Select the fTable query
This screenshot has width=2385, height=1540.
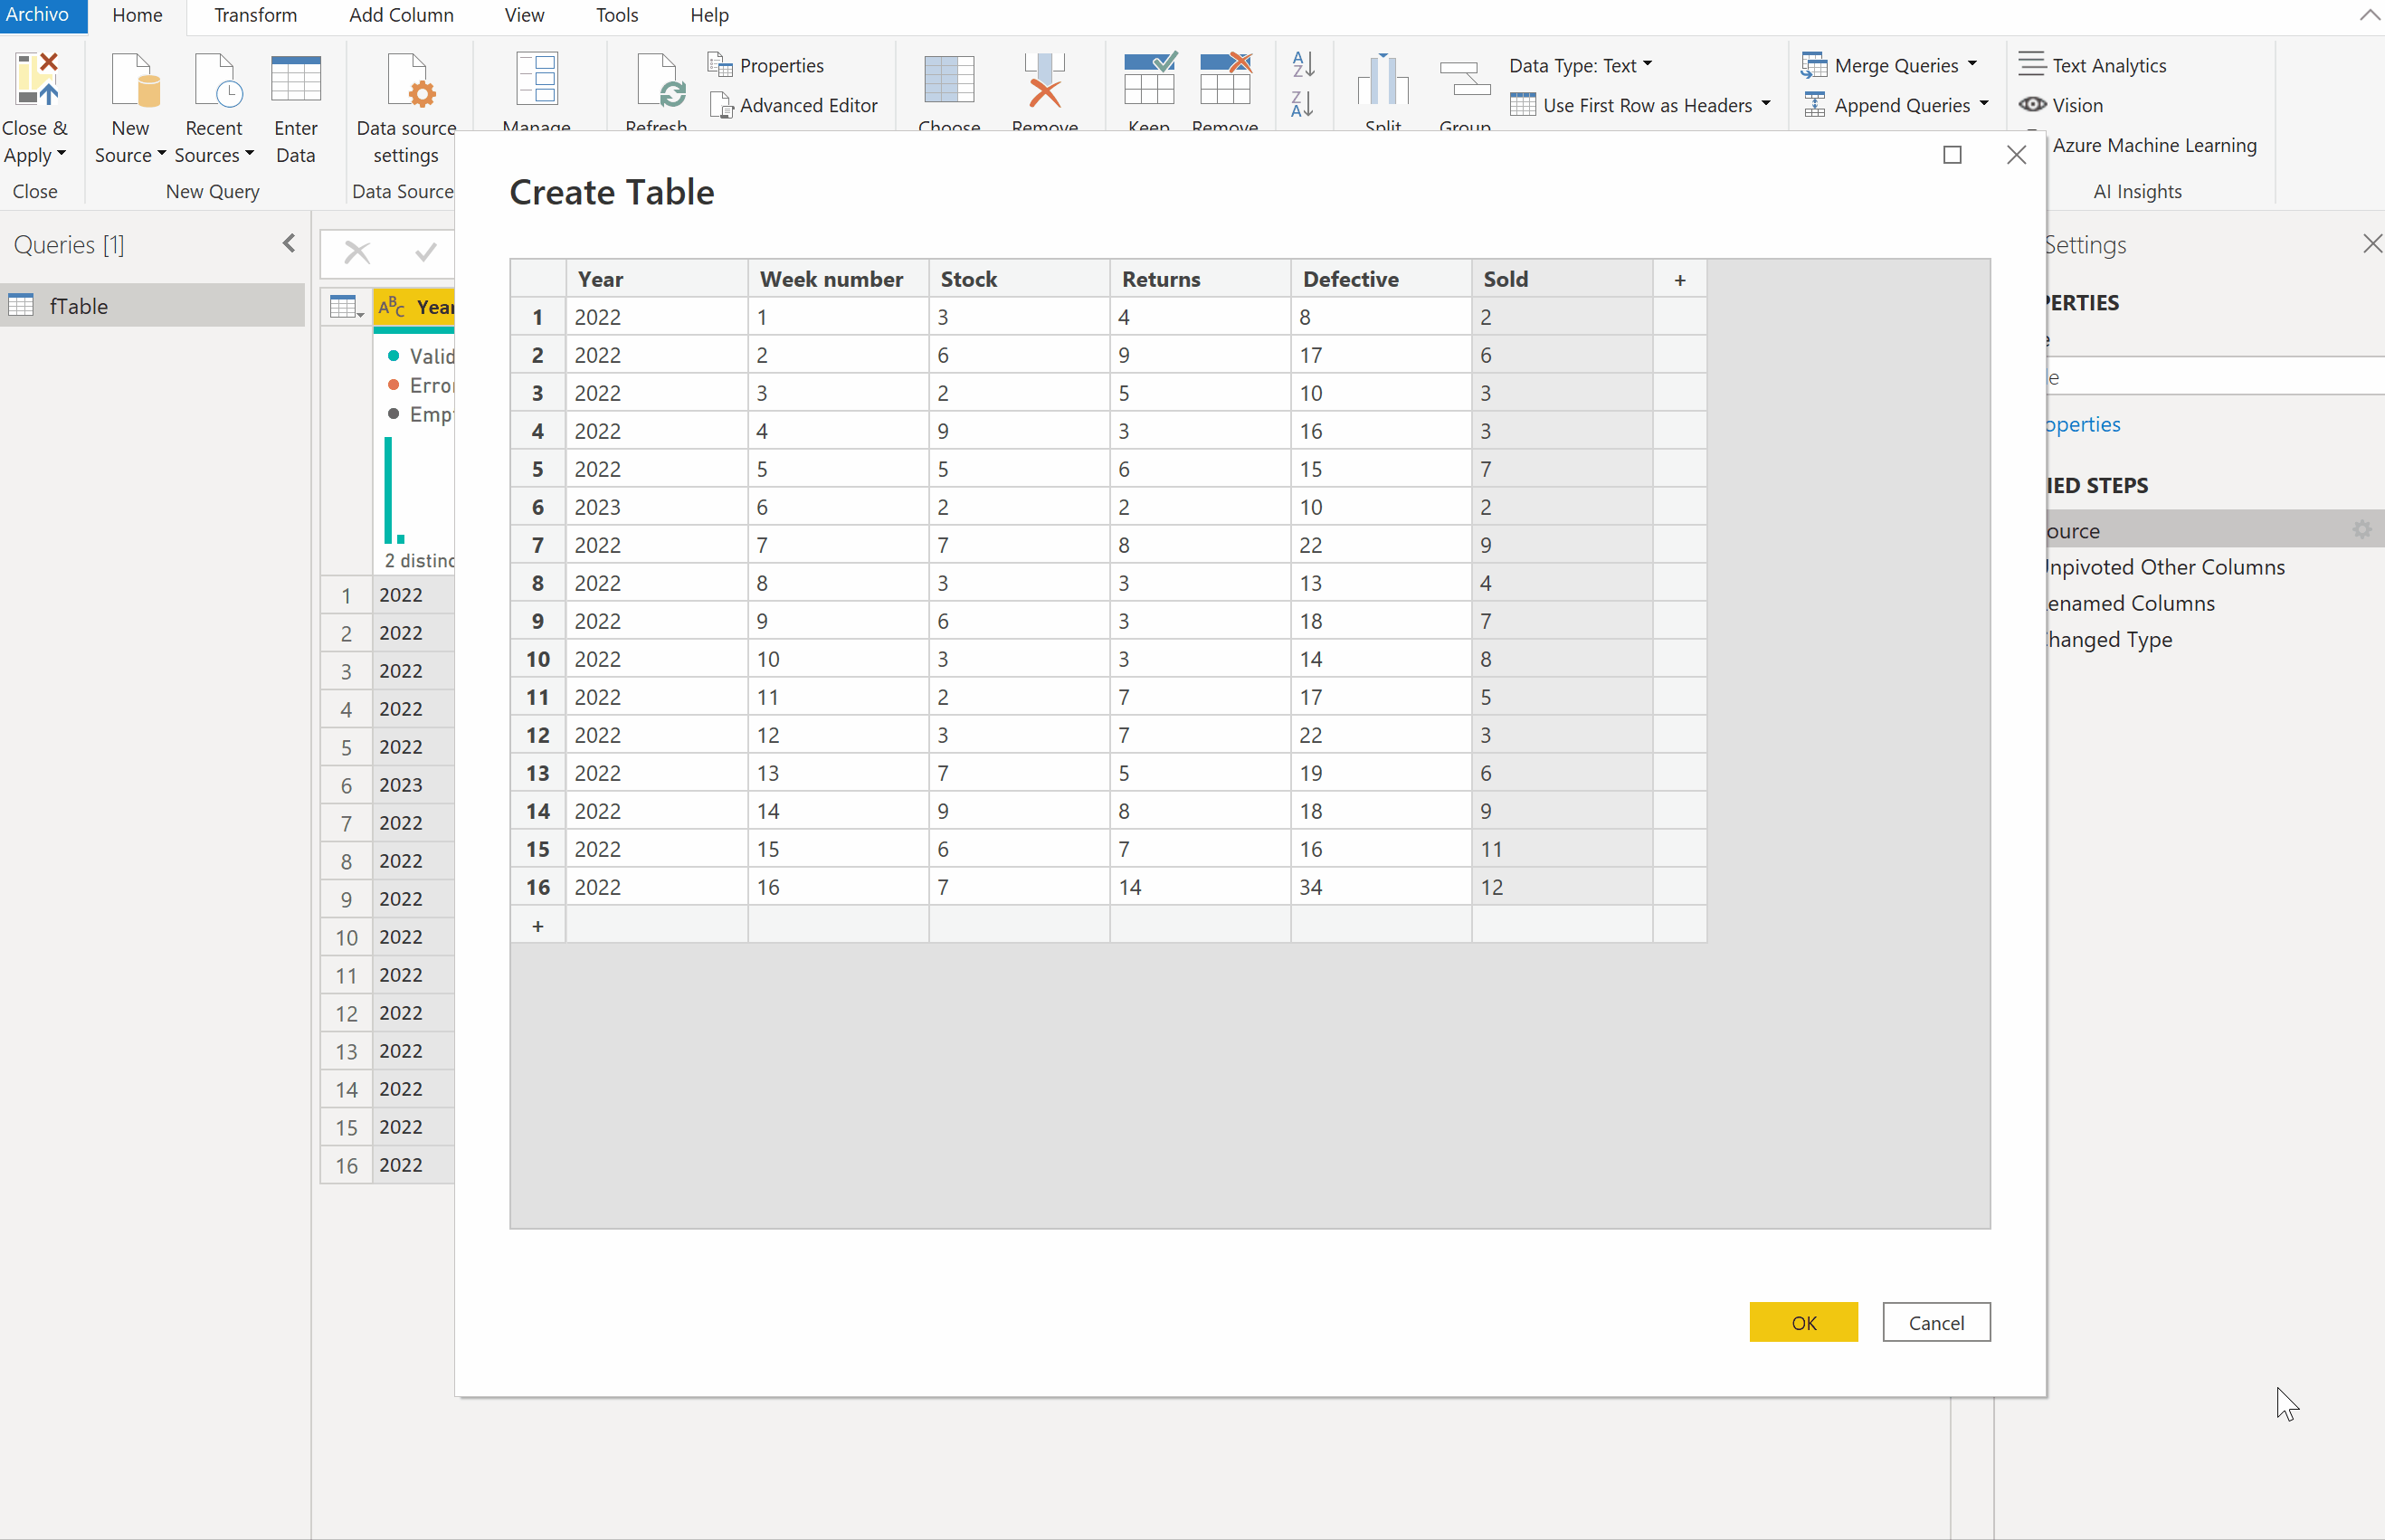click(x=152, y=305)
